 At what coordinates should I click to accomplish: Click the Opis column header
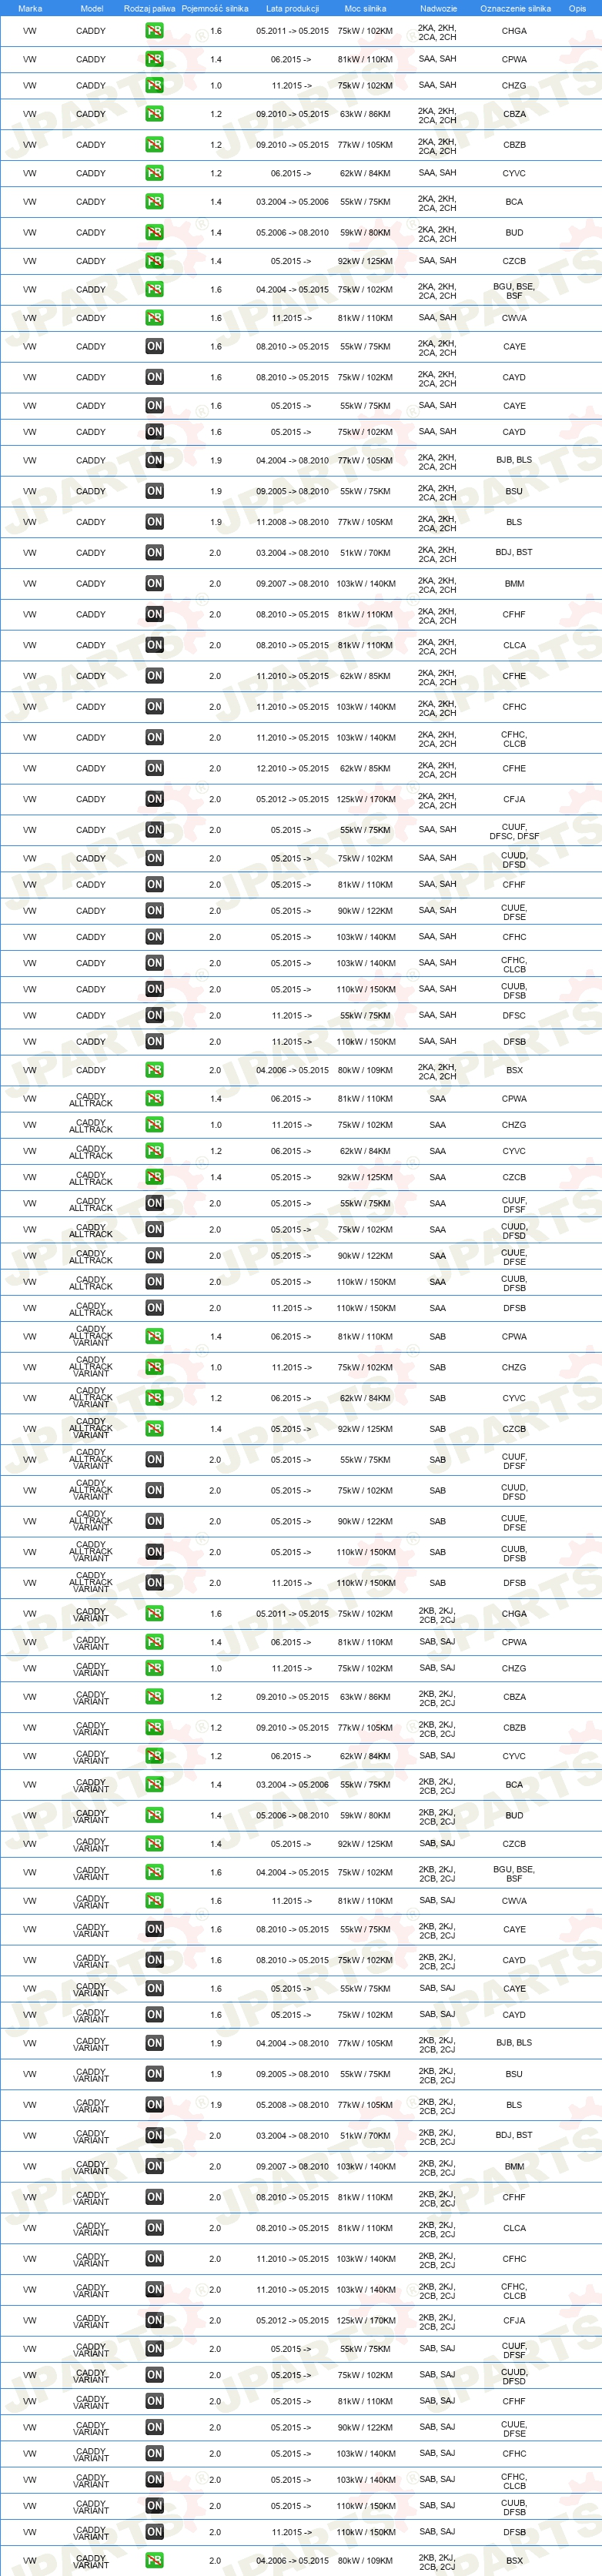click(577, 8)
